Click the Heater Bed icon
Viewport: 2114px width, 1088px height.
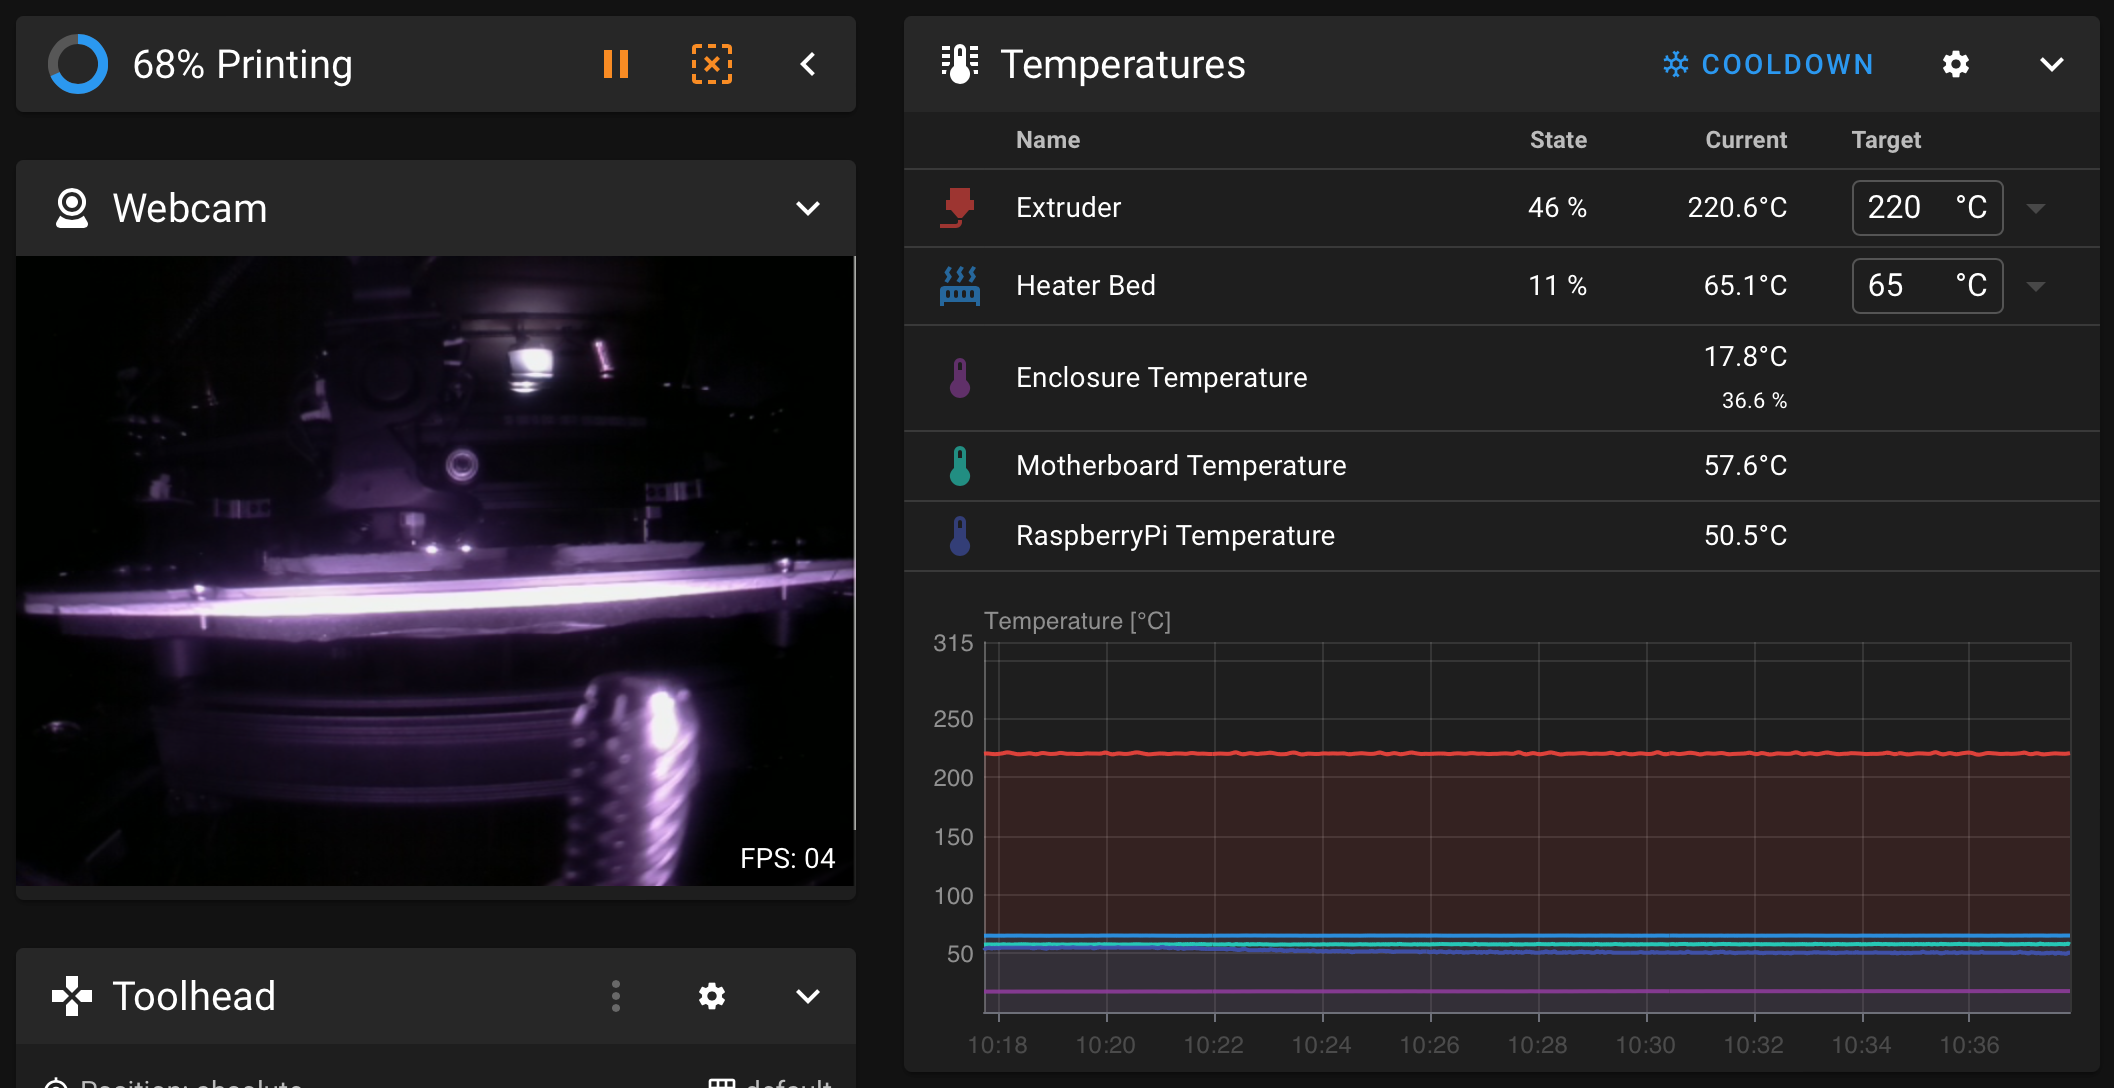[959, 286]
